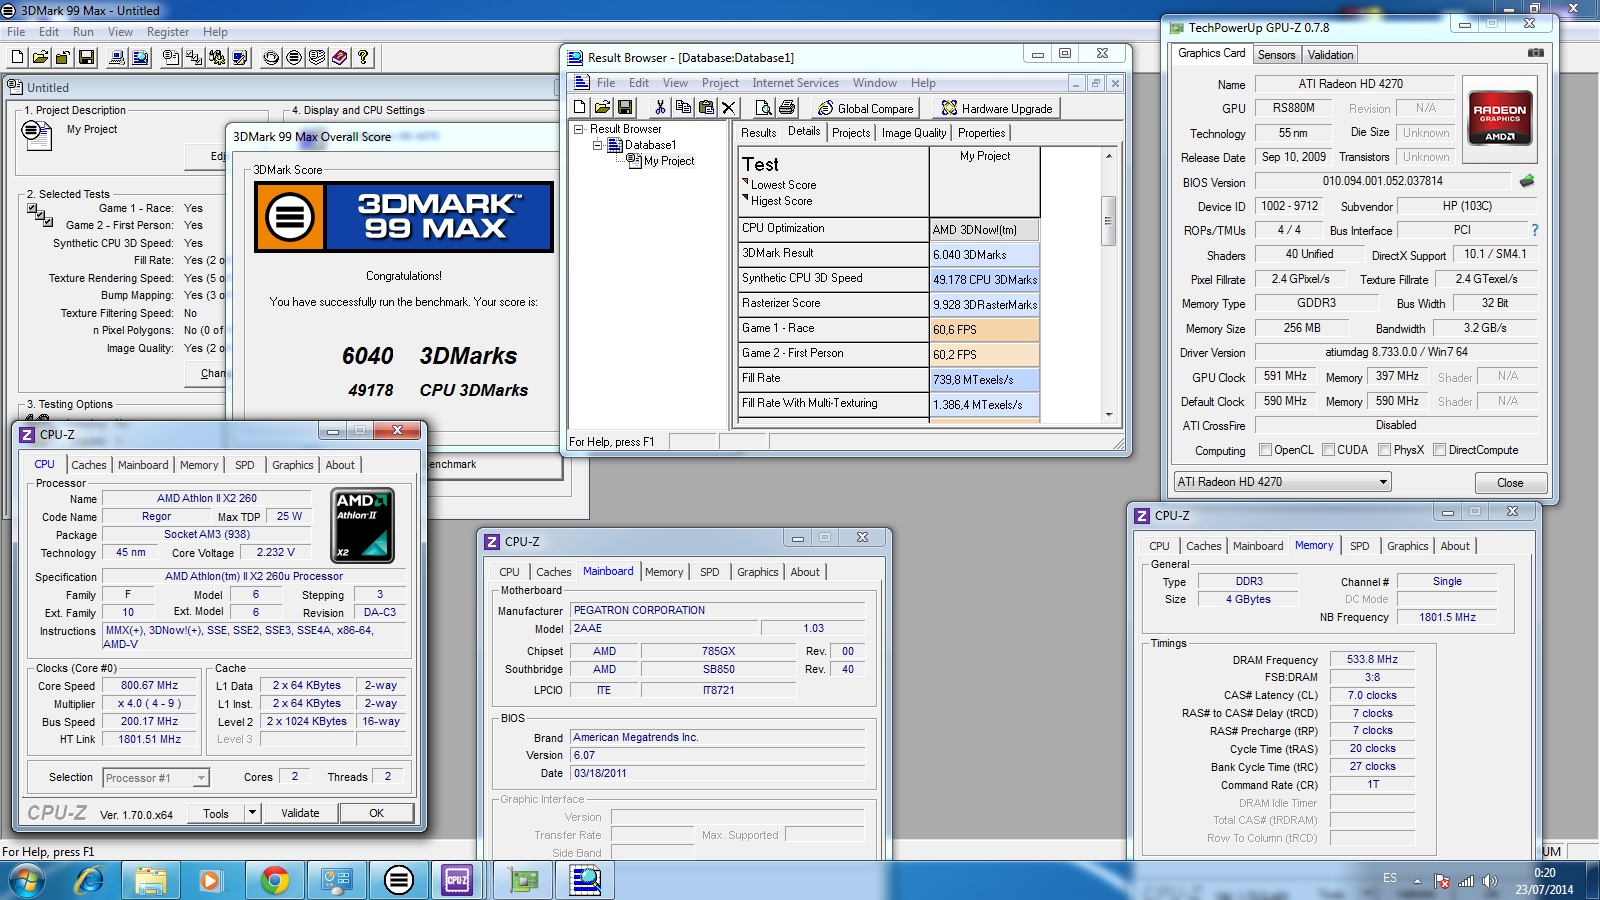The width and height of the screenshot is (1600, 900).
Task: Open Internet Services menu in Result Browser
Action: coord(795,83)
